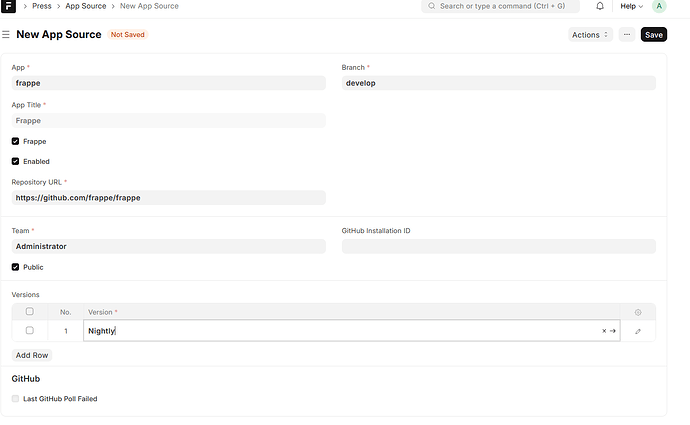Focus the Repository URL field
690x425 pixels.
click(169, 198)
